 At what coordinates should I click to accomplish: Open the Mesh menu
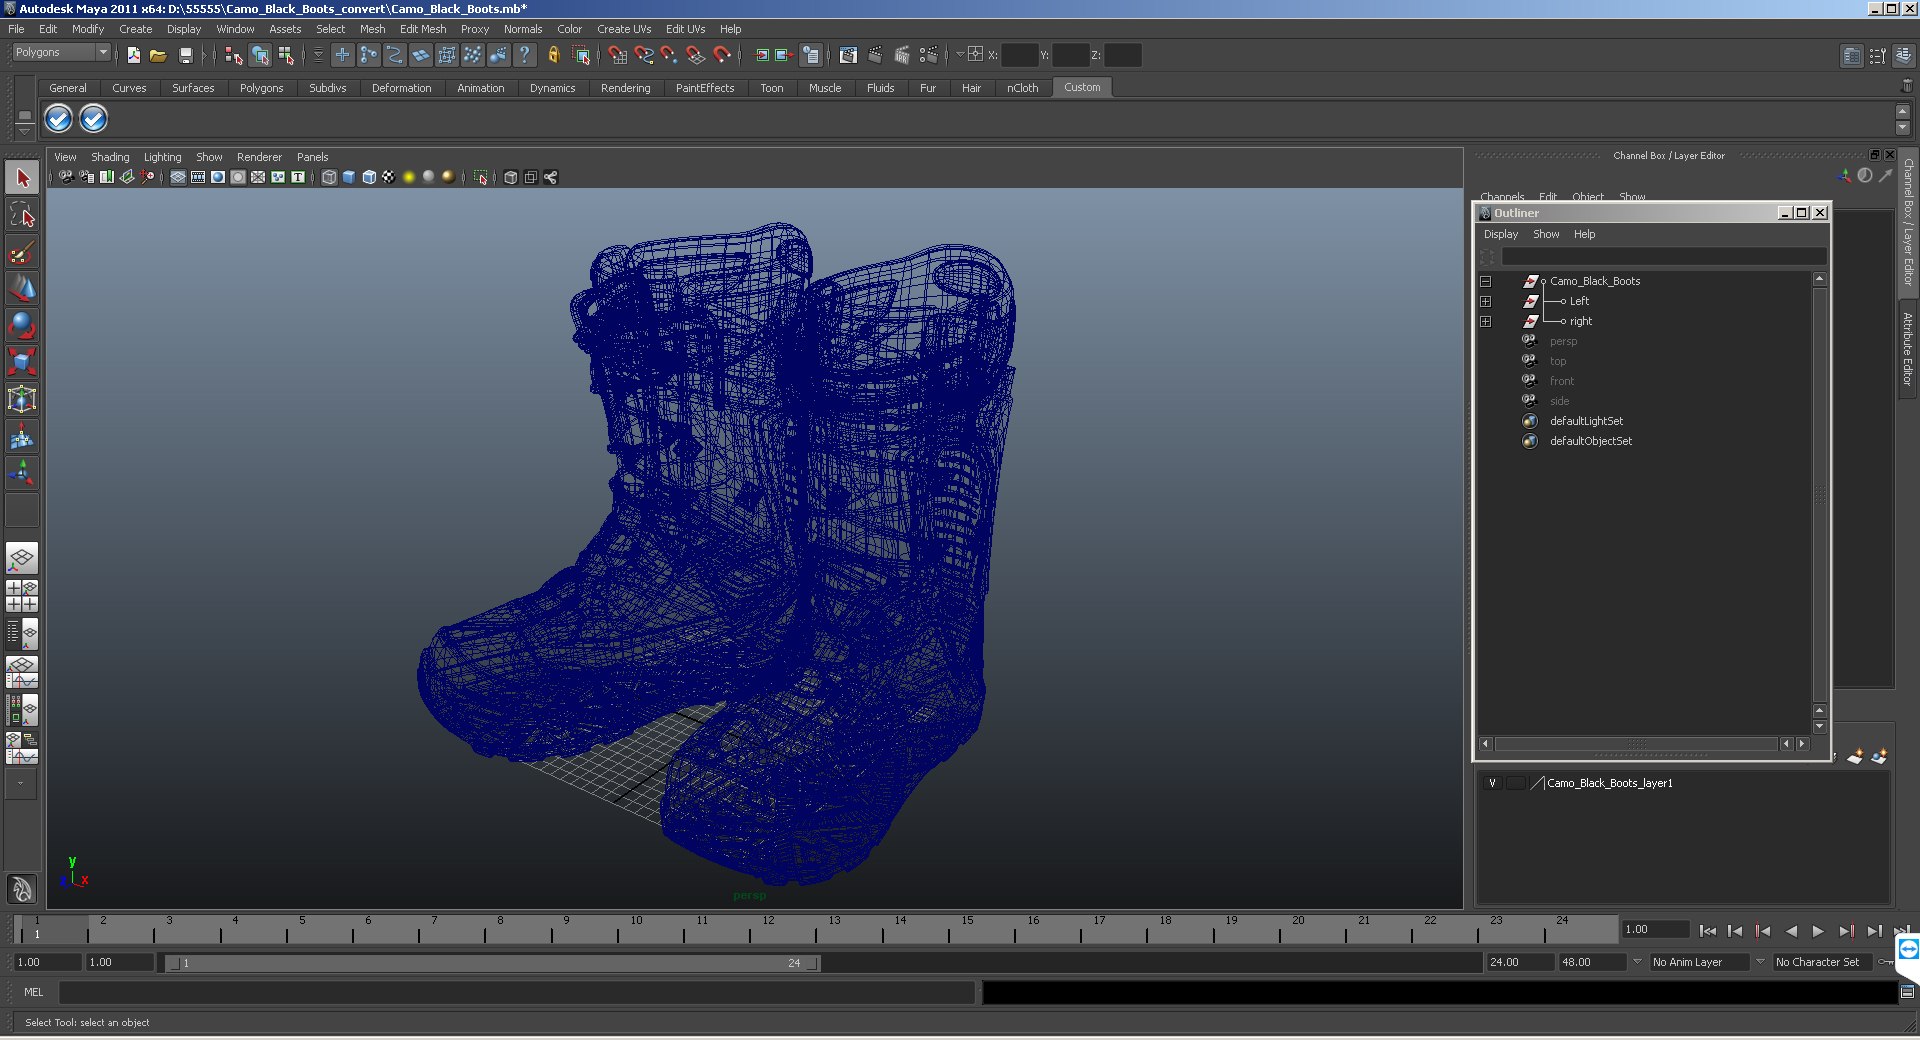pos(372,29)
